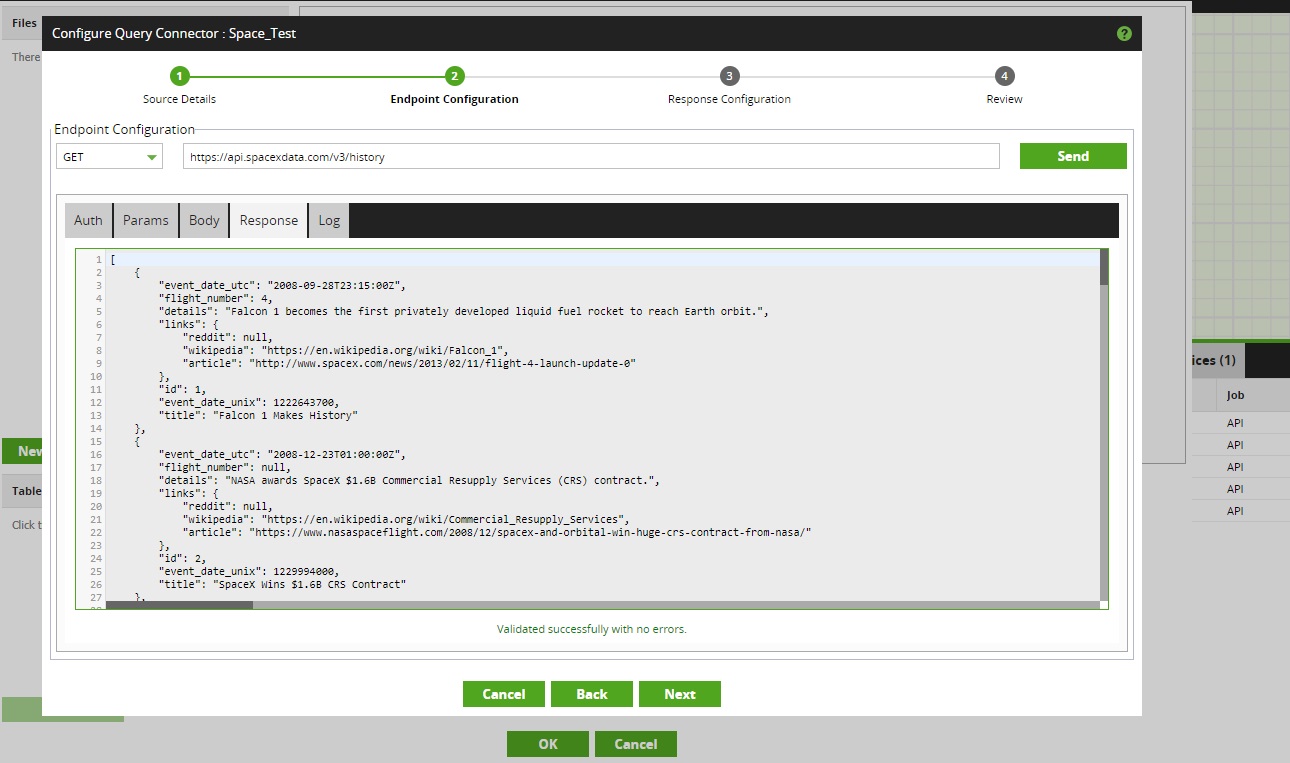Cancel the Space_Test connector configuration
This screenshot has height=763, width=1290.
[x=503, y=693]
